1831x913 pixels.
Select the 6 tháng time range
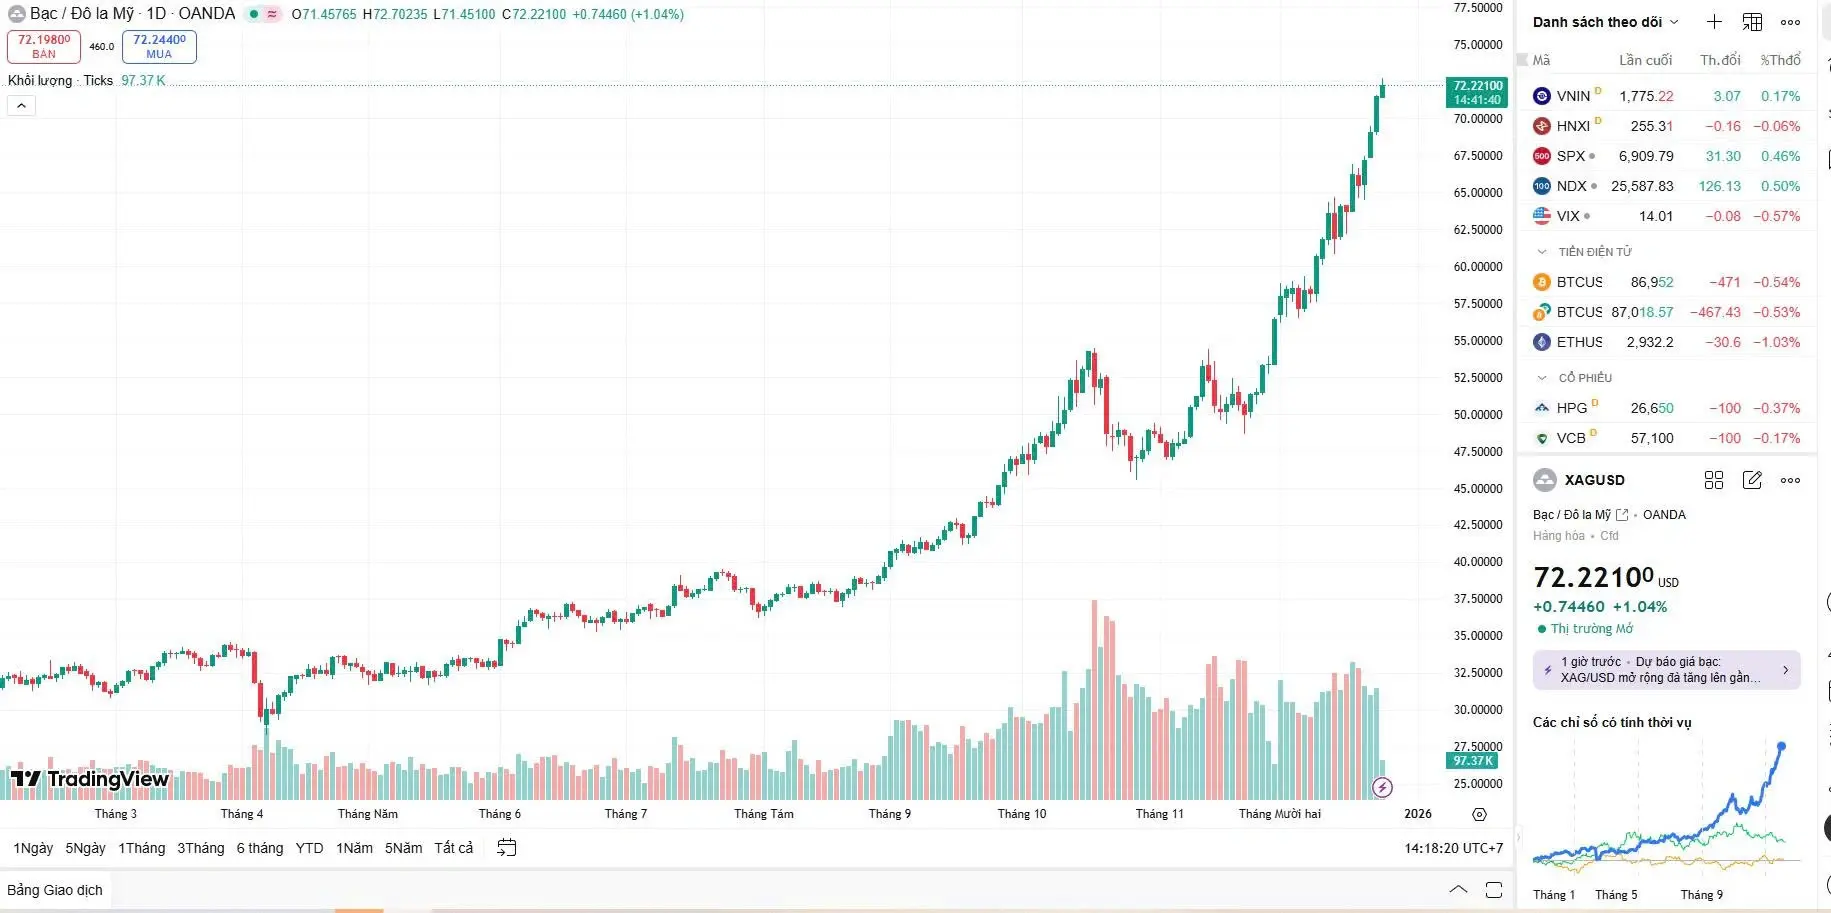[260, 848]
